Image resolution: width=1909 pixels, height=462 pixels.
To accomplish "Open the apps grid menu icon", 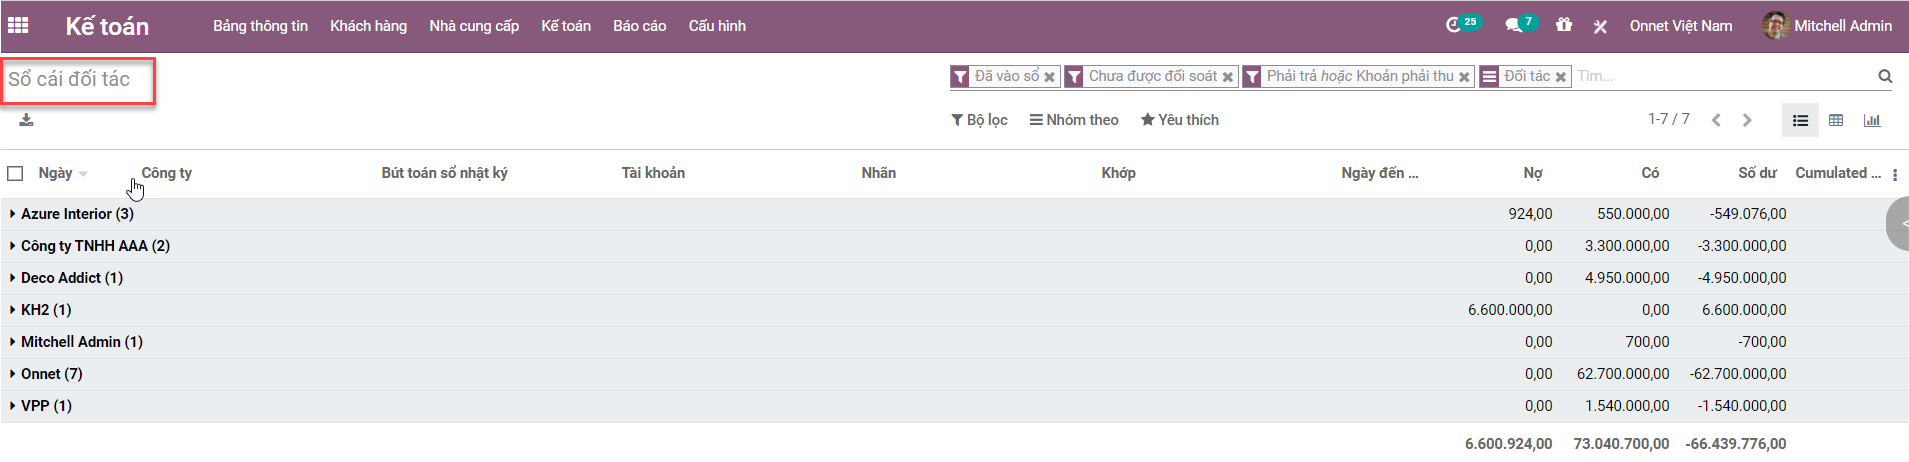I will click(18, 26).
